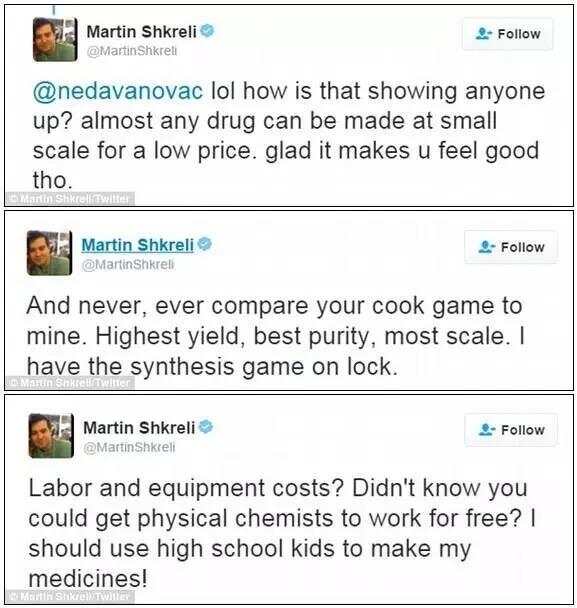
Task: Click the profile avatar in first tweet
Action: pyautogui.click(x=55, y=40)
